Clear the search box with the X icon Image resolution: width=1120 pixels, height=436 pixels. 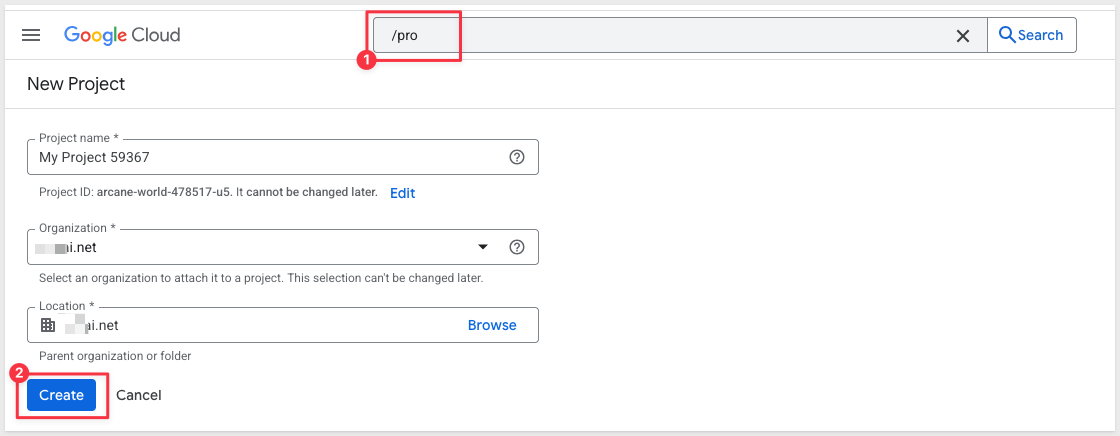point(963,36)
